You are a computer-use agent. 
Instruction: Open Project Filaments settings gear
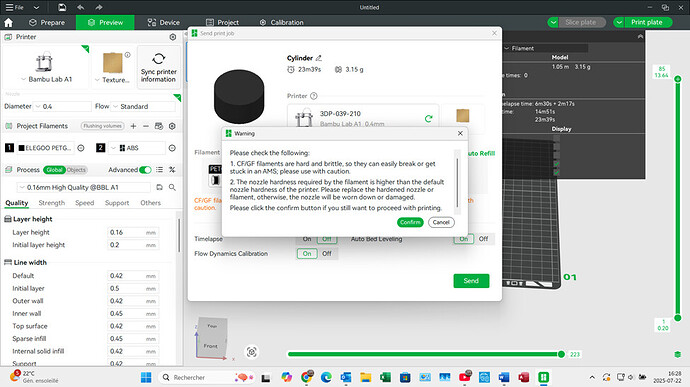pyautogui.click(x=172, y=126)
